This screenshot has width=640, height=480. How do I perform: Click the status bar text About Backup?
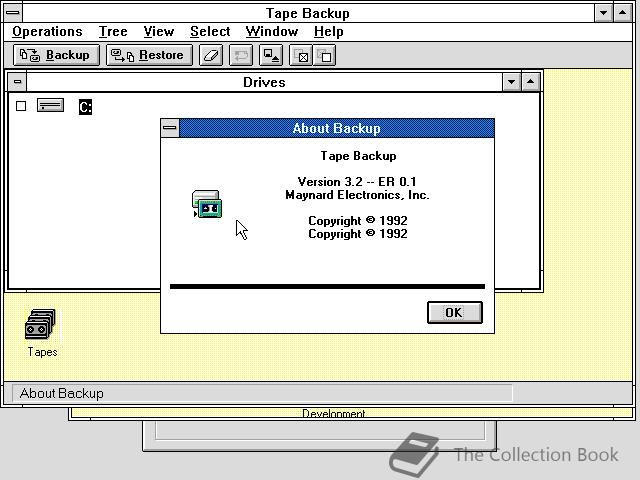[x=62, y=393]
